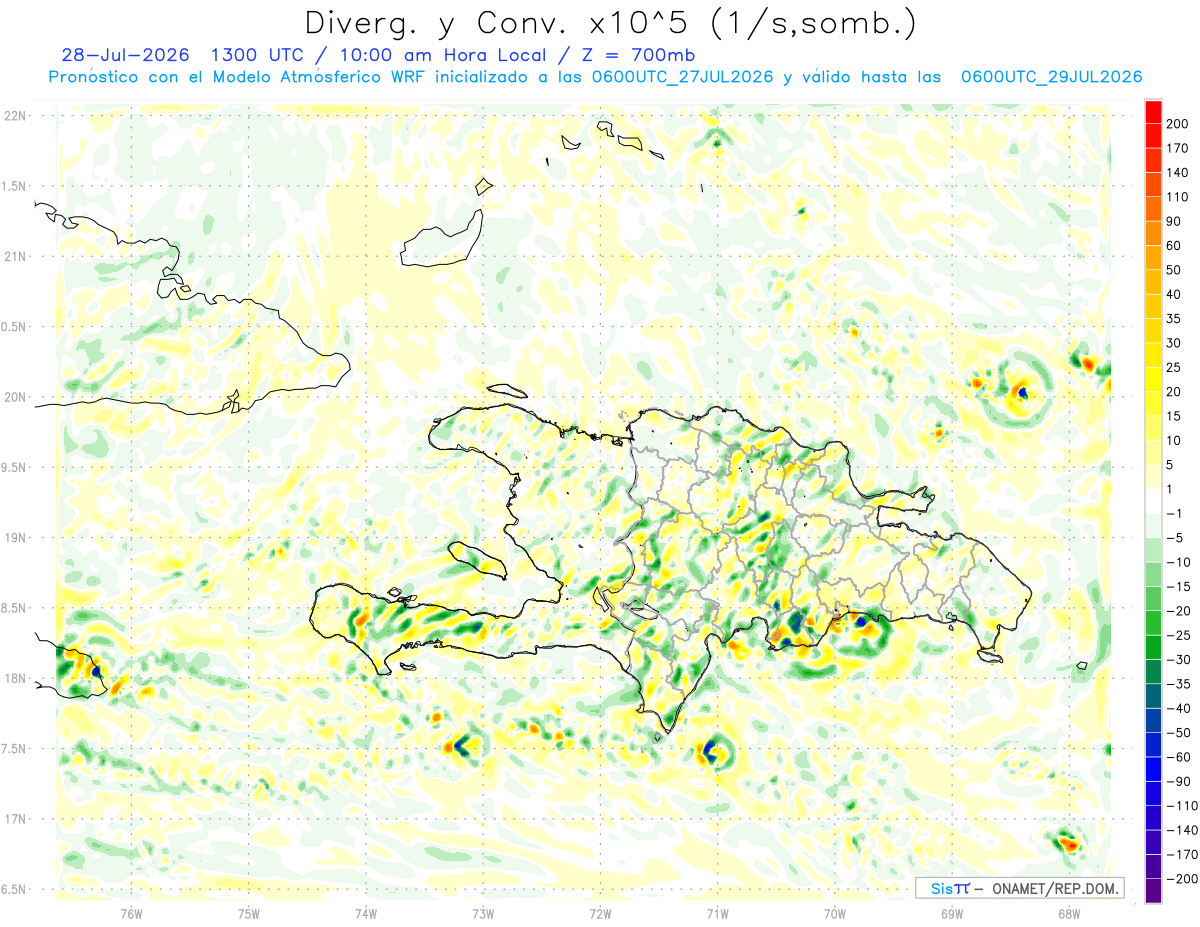The image size is (1200, 927).
Task: Click the '19N' latitude label
Action: (14, 538)
